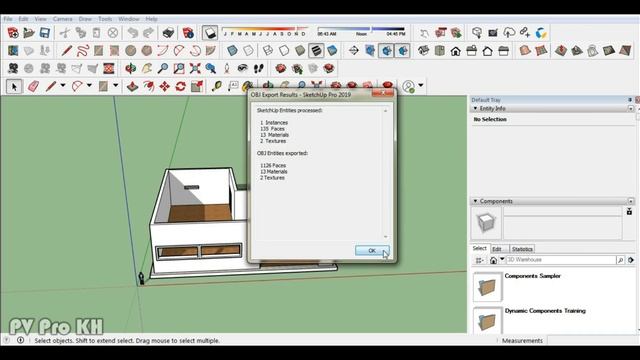Open the Components details flyout arrow

point(631,260)
